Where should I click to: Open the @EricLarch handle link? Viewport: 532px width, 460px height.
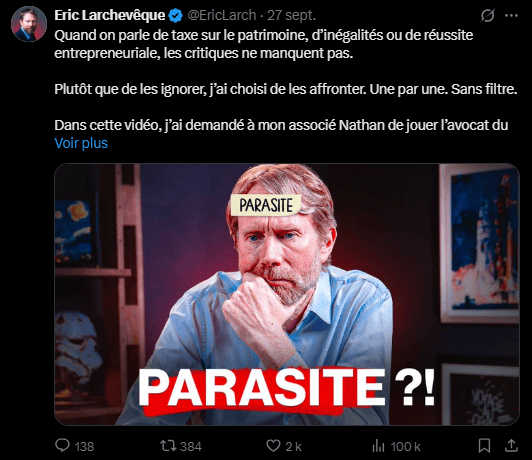(222, 16)
